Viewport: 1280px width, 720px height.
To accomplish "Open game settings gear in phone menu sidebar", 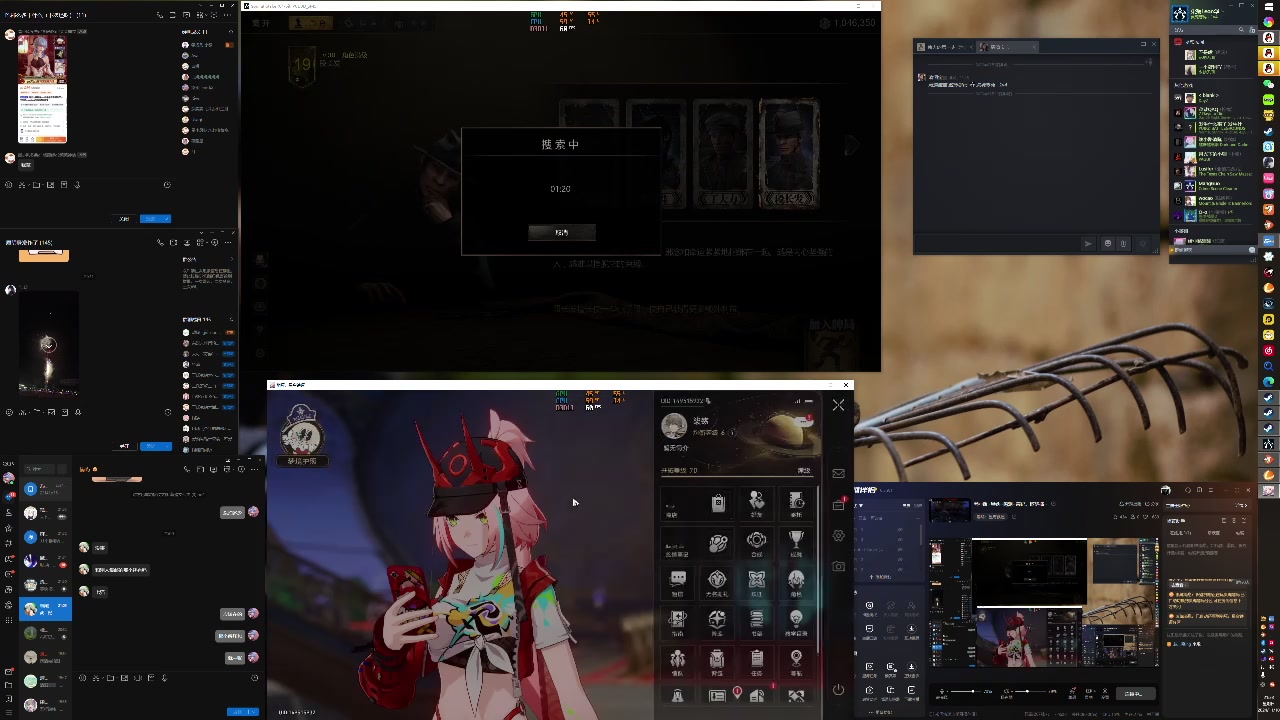I will click(x=838, y=535).
